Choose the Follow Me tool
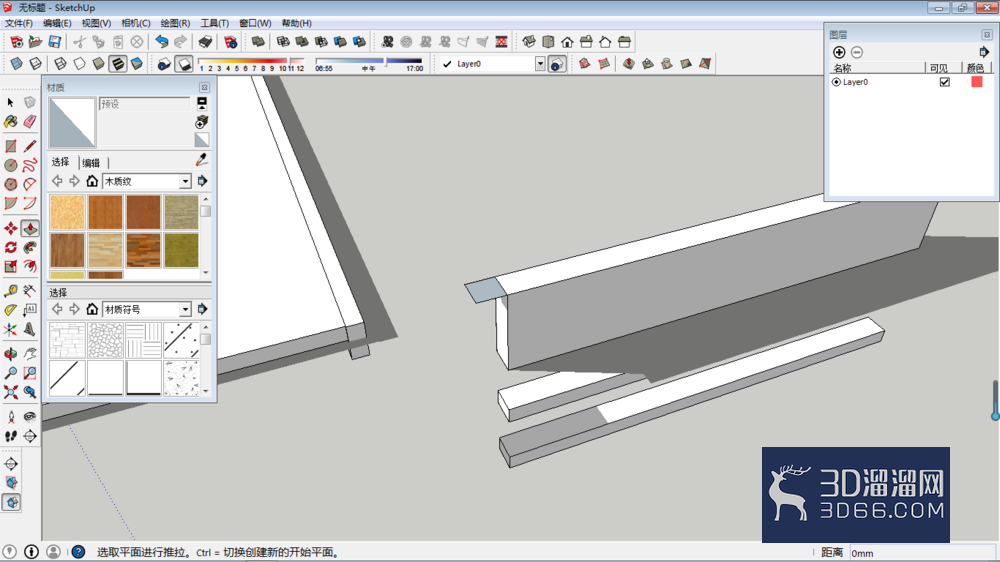1000x562 pixels. pyautogui.click(x=30, y=248)
